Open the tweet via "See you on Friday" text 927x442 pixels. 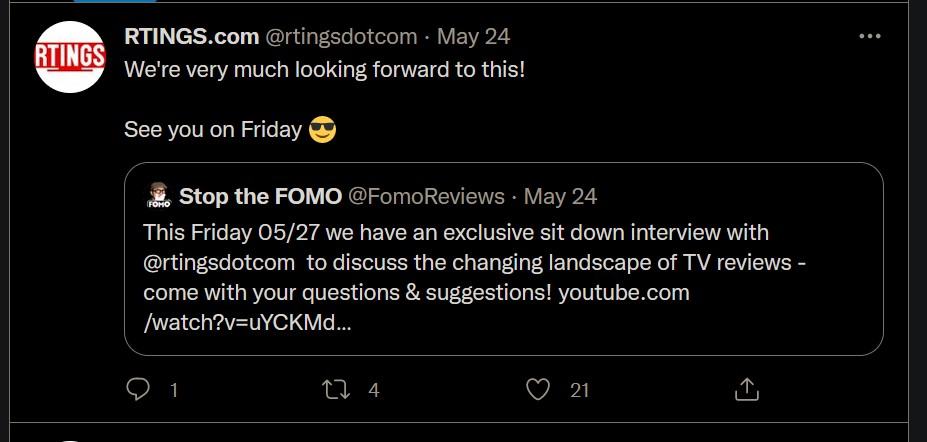(213, 130)
